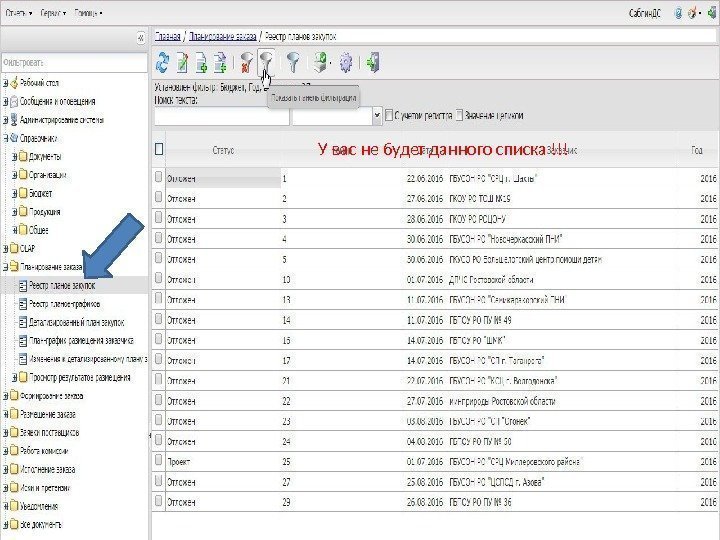Screen dimensions: 720x540
Task: Click the create new document icon
Action: [201, 62]
